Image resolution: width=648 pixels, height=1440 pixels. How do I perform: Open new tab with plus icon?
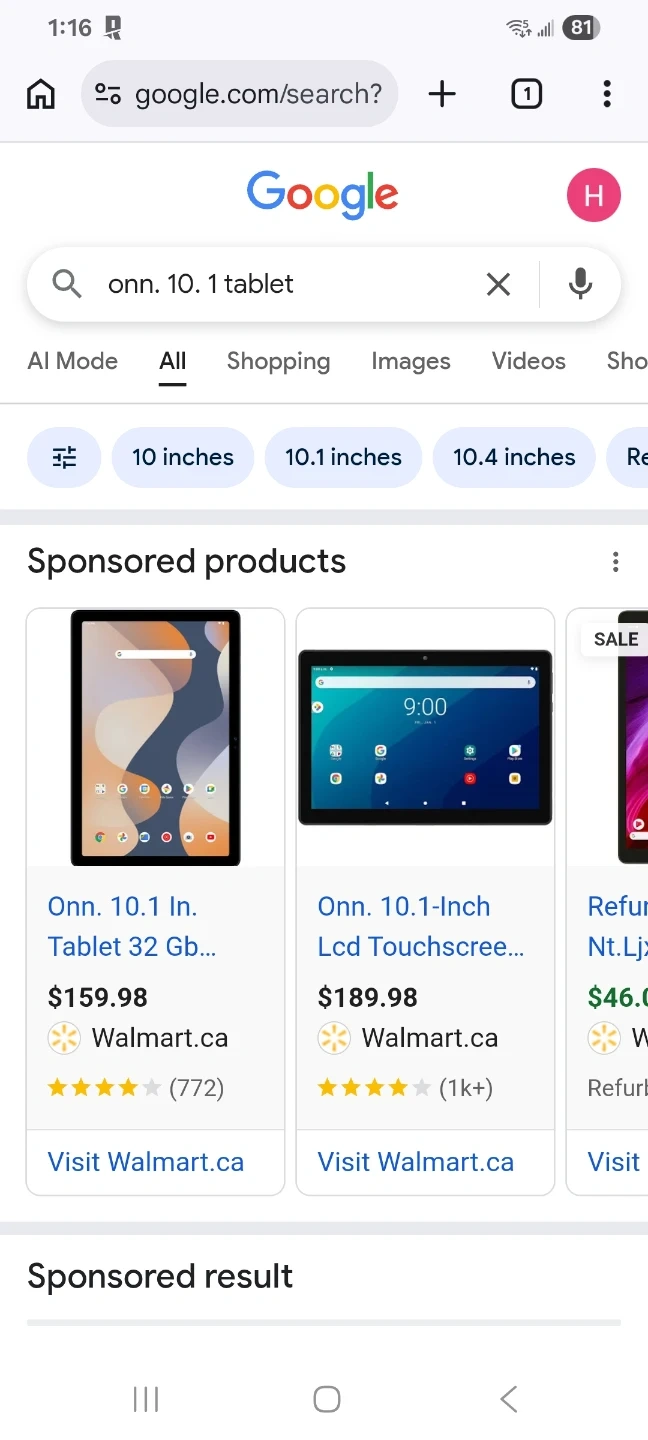[x=442, y=94]
